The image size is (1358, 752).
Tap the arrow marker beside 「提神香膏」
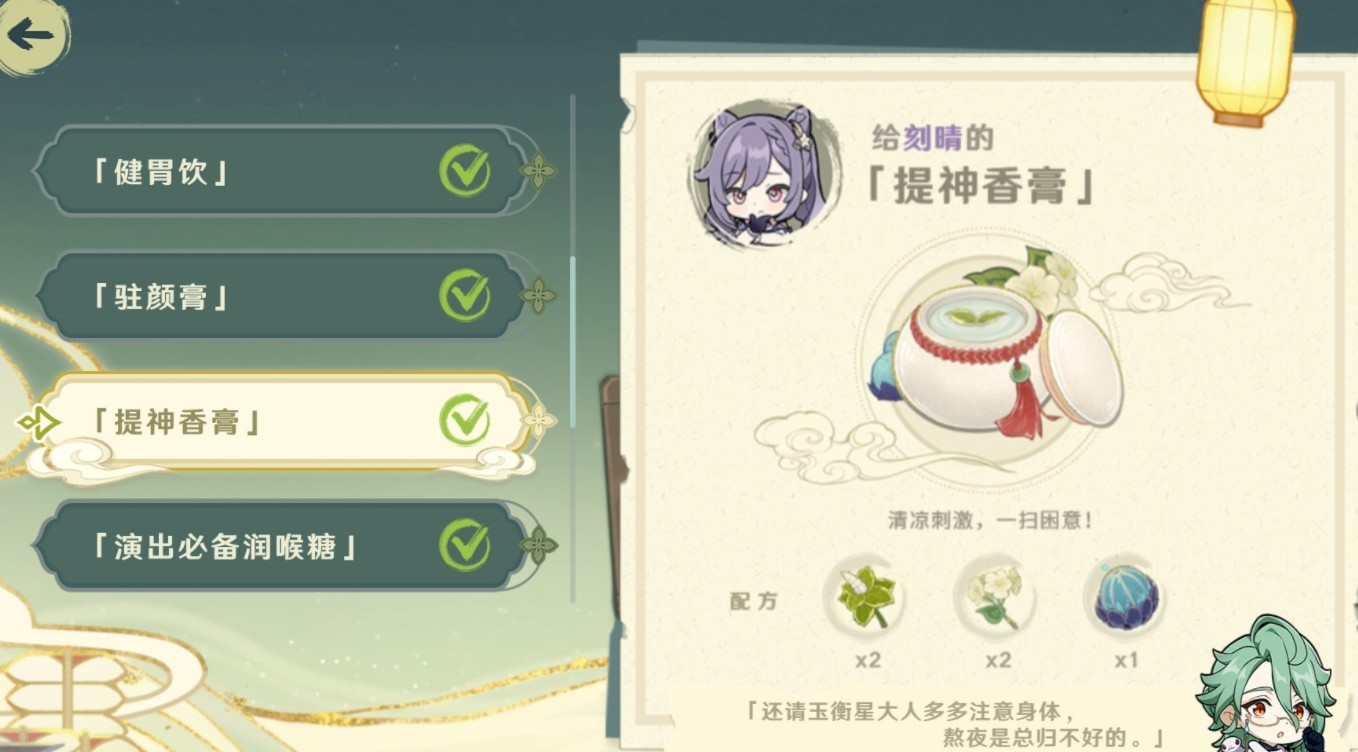tap(38, 422)
